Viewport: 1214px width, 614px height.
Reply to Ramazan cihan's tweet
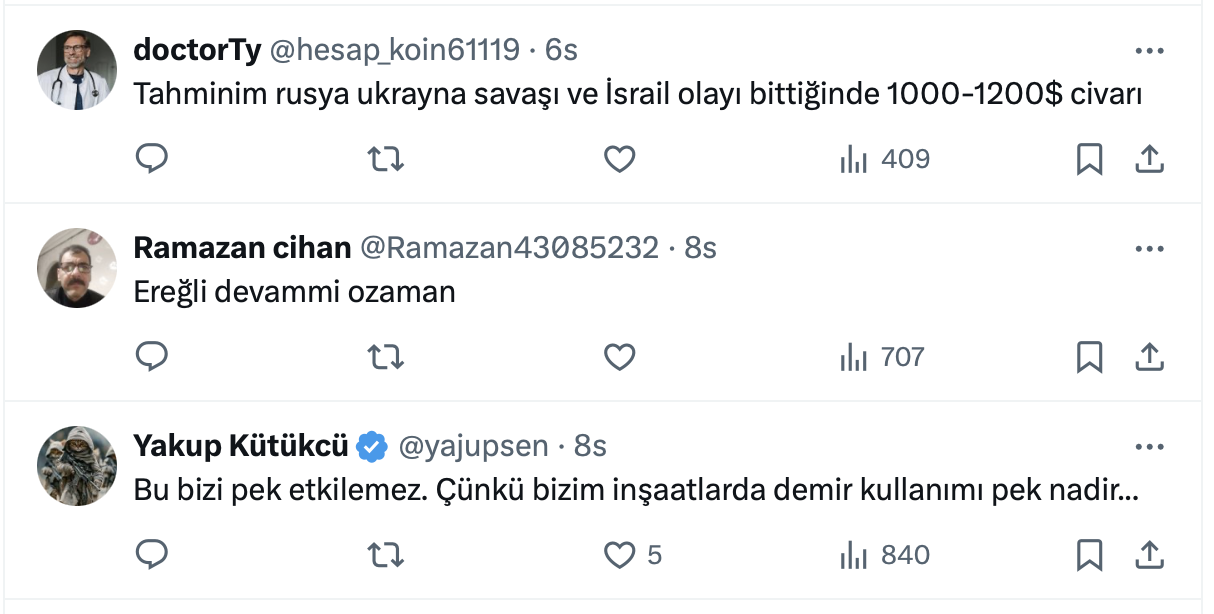tap(152, 356)
